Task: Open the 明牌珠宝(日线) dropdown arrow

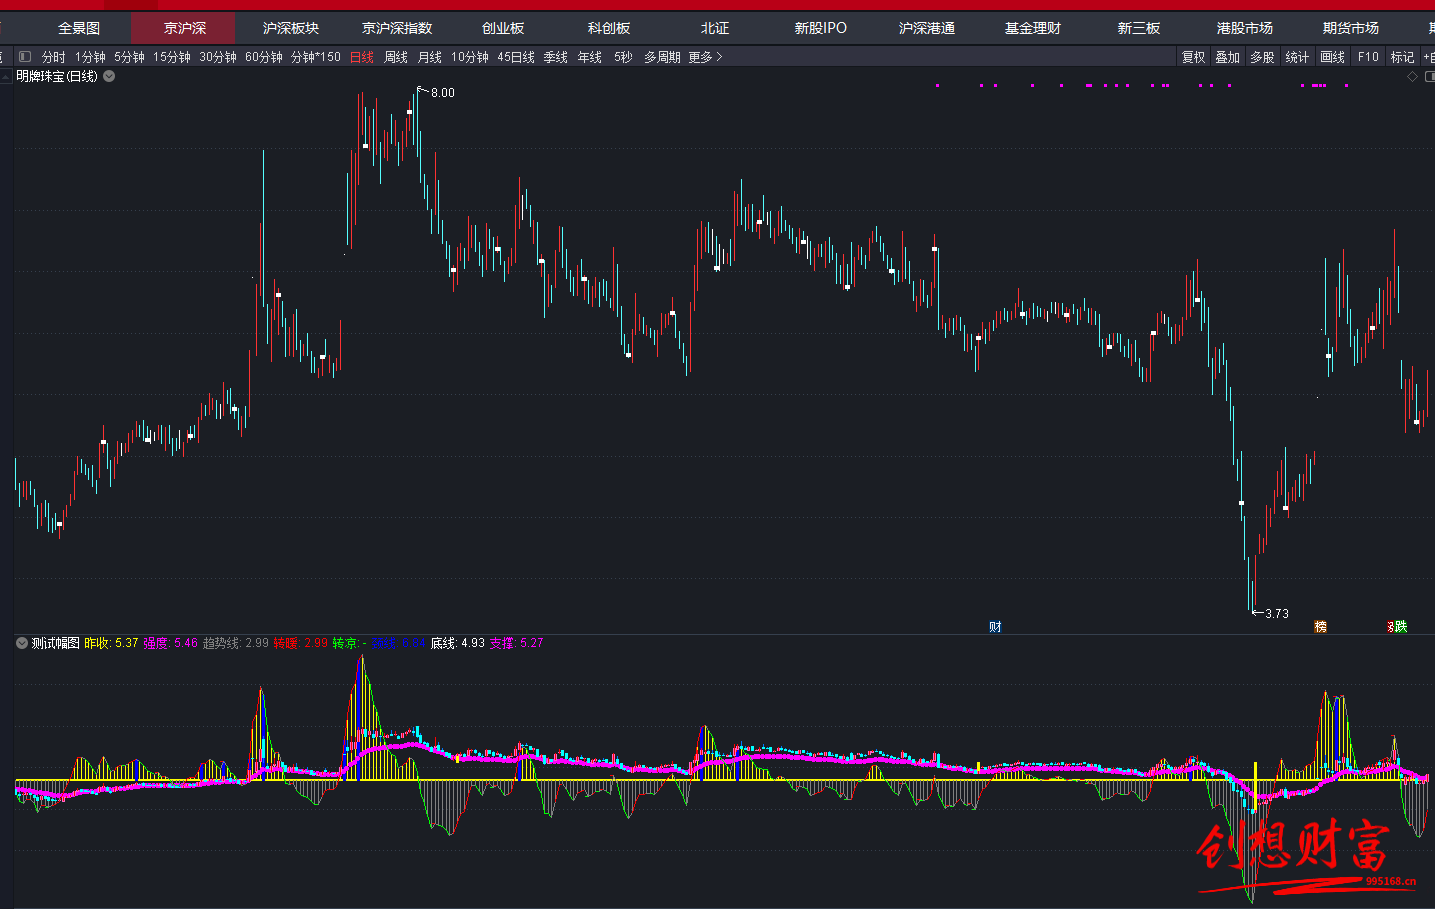Action: tap(109, 76)
